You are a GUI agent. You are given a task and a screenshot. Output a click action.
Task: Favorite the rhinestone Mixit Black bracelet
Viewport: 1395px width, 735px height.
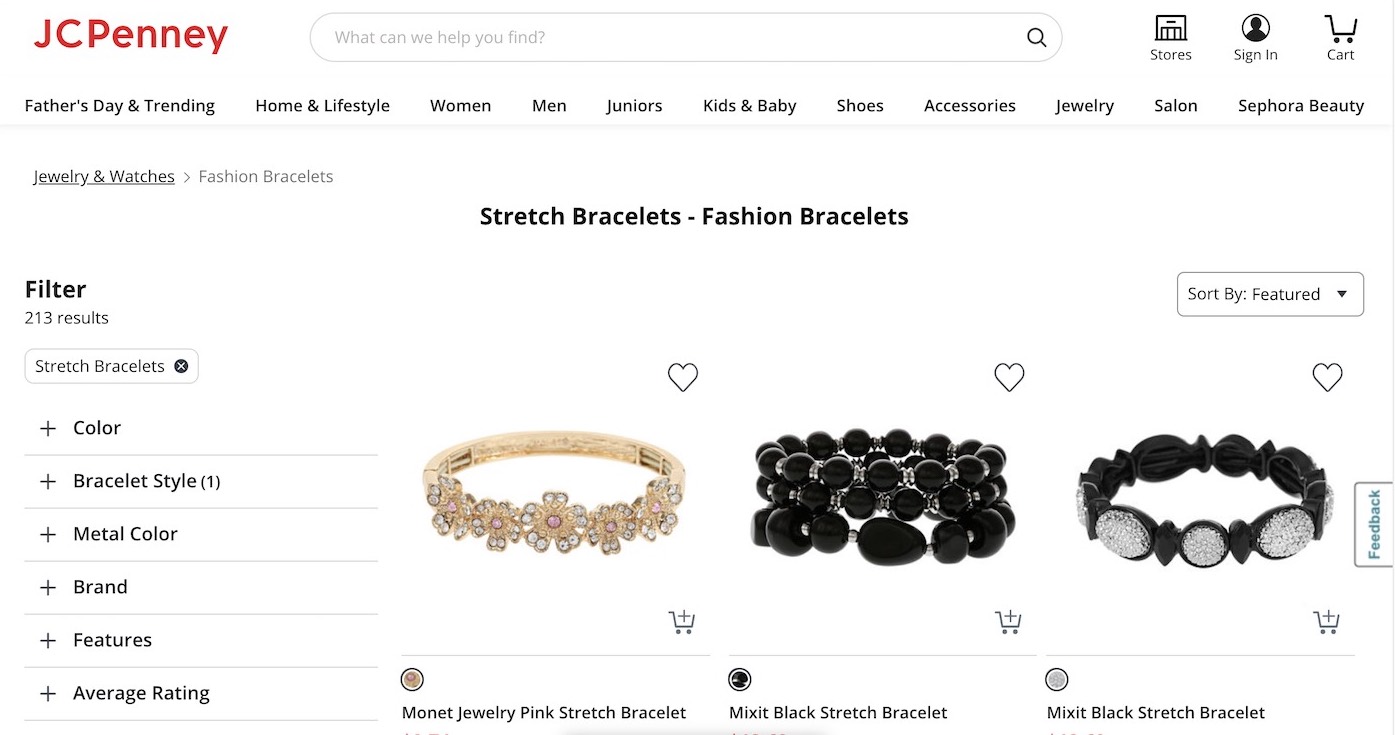click(x=1327, y=377)
